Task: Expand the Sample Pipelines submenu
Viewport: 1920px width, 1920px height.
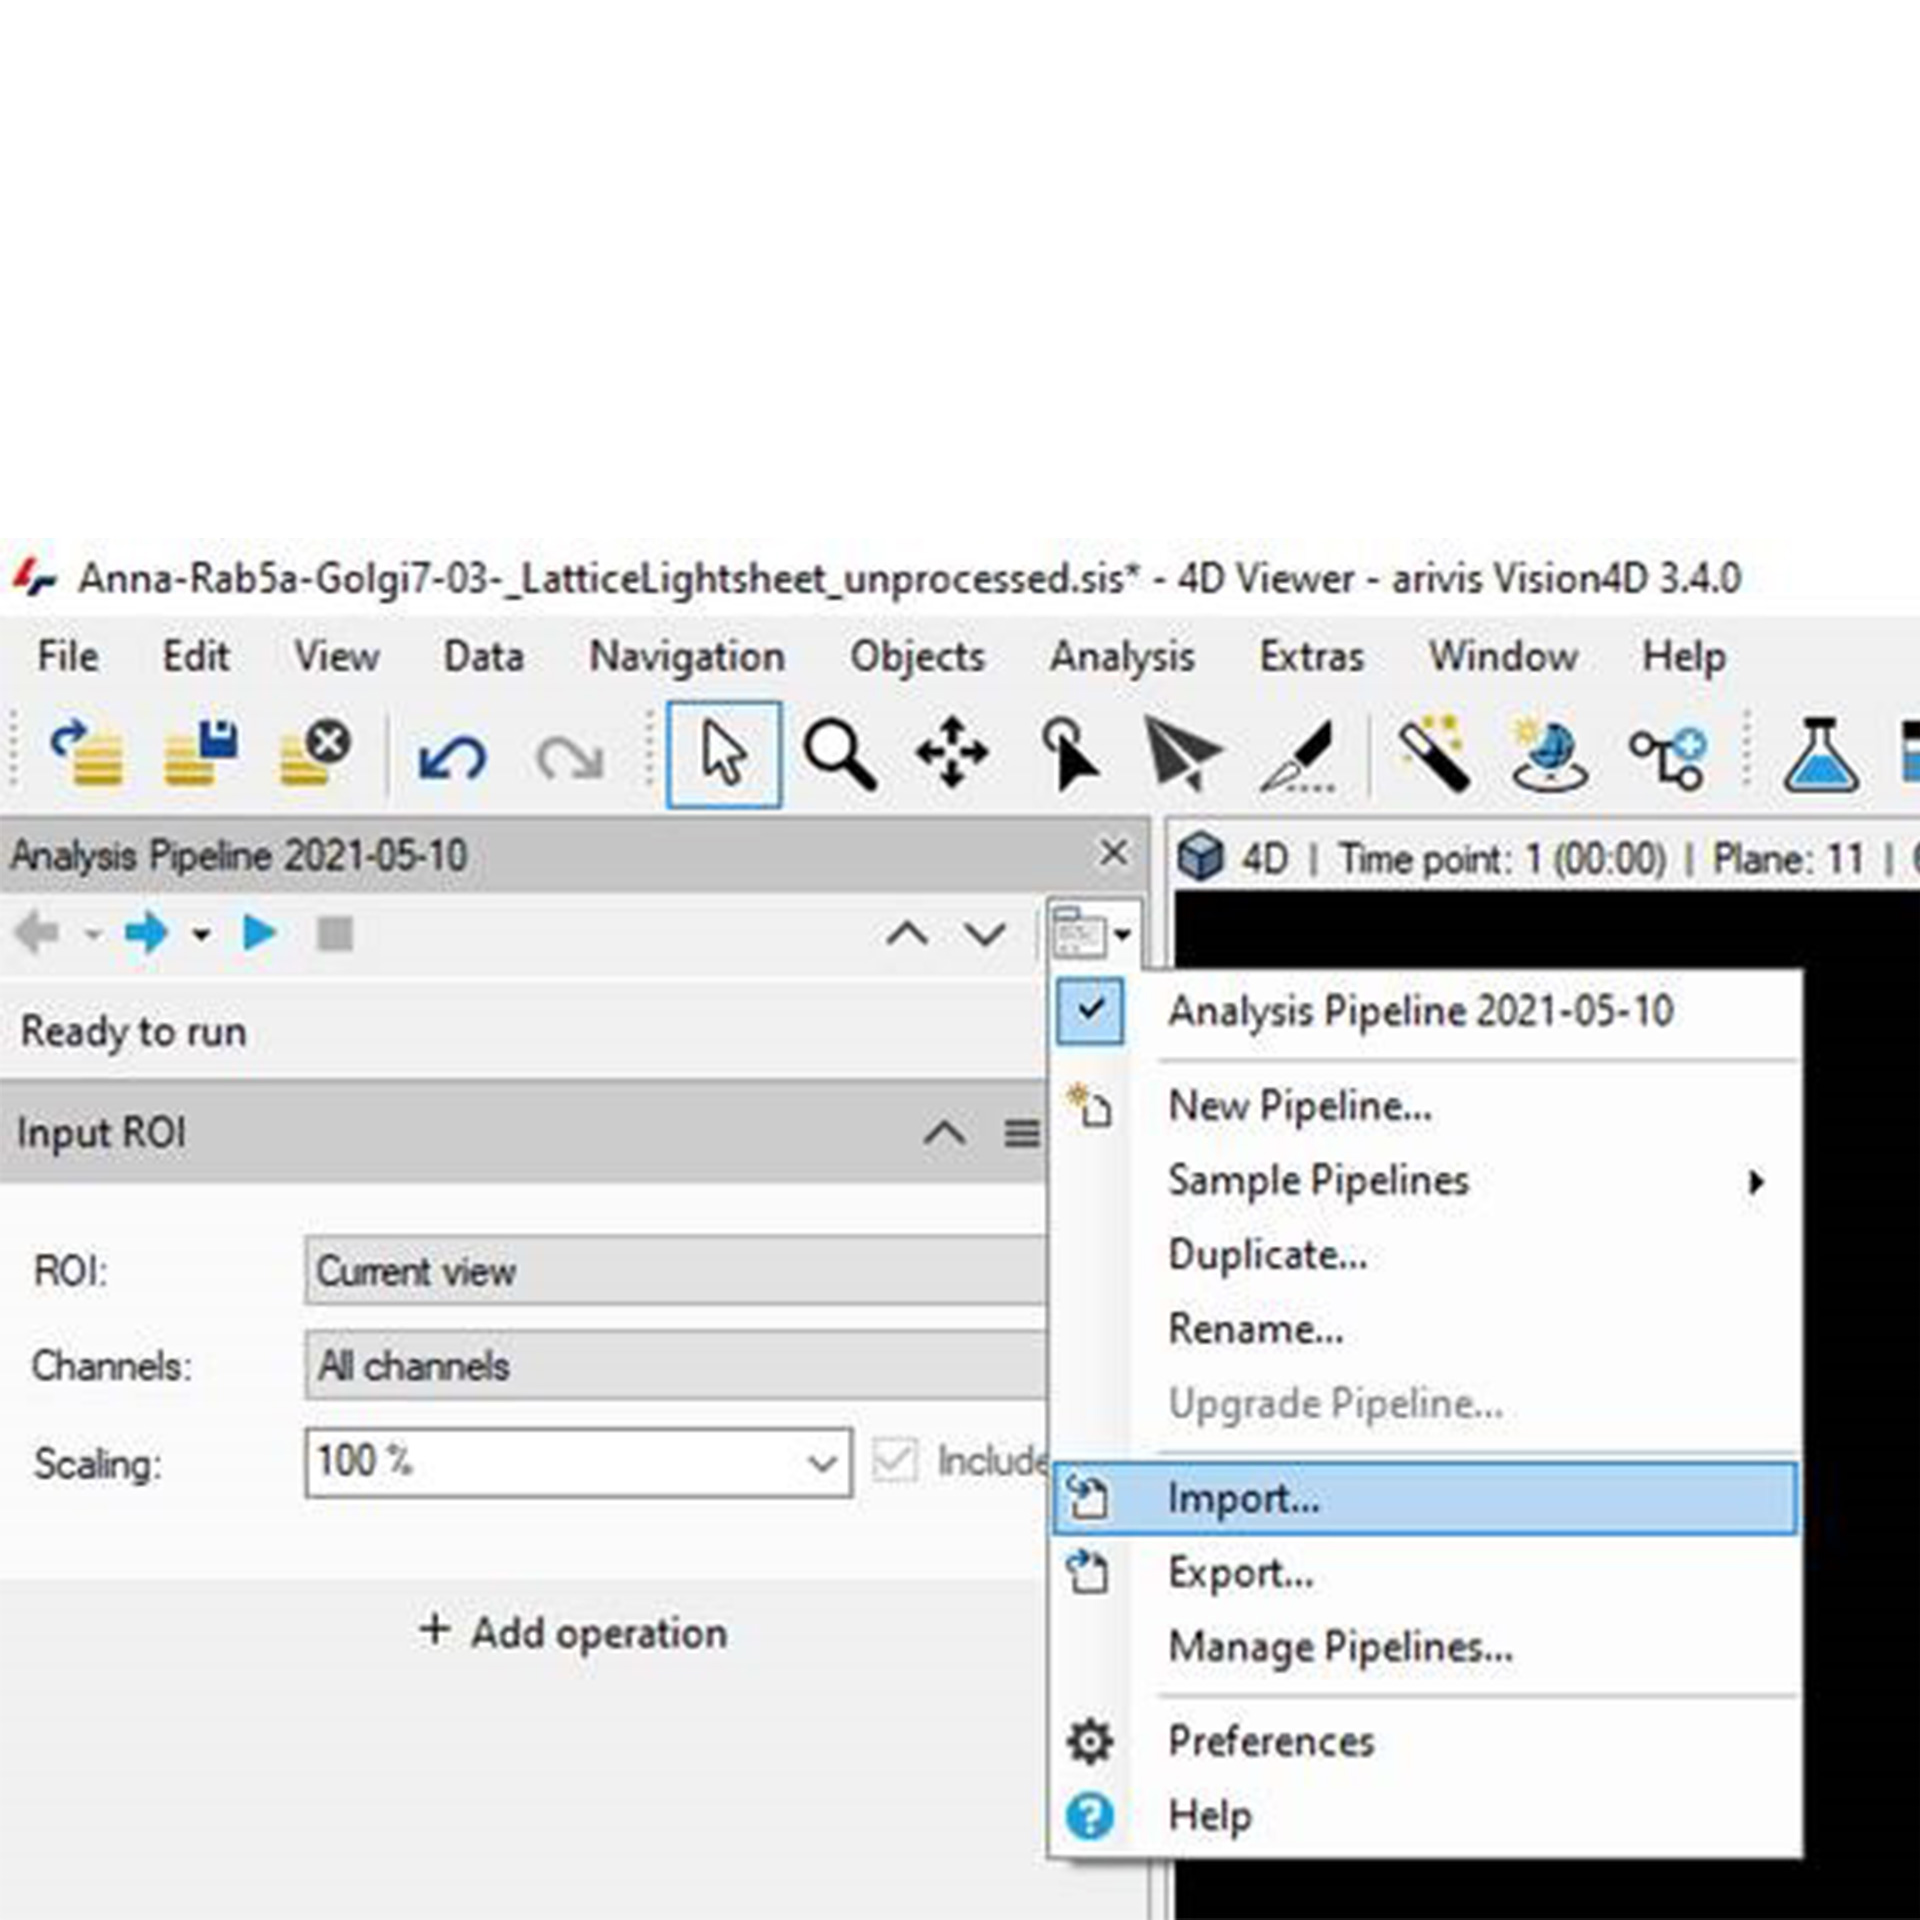Action: click(1426, 1181)
